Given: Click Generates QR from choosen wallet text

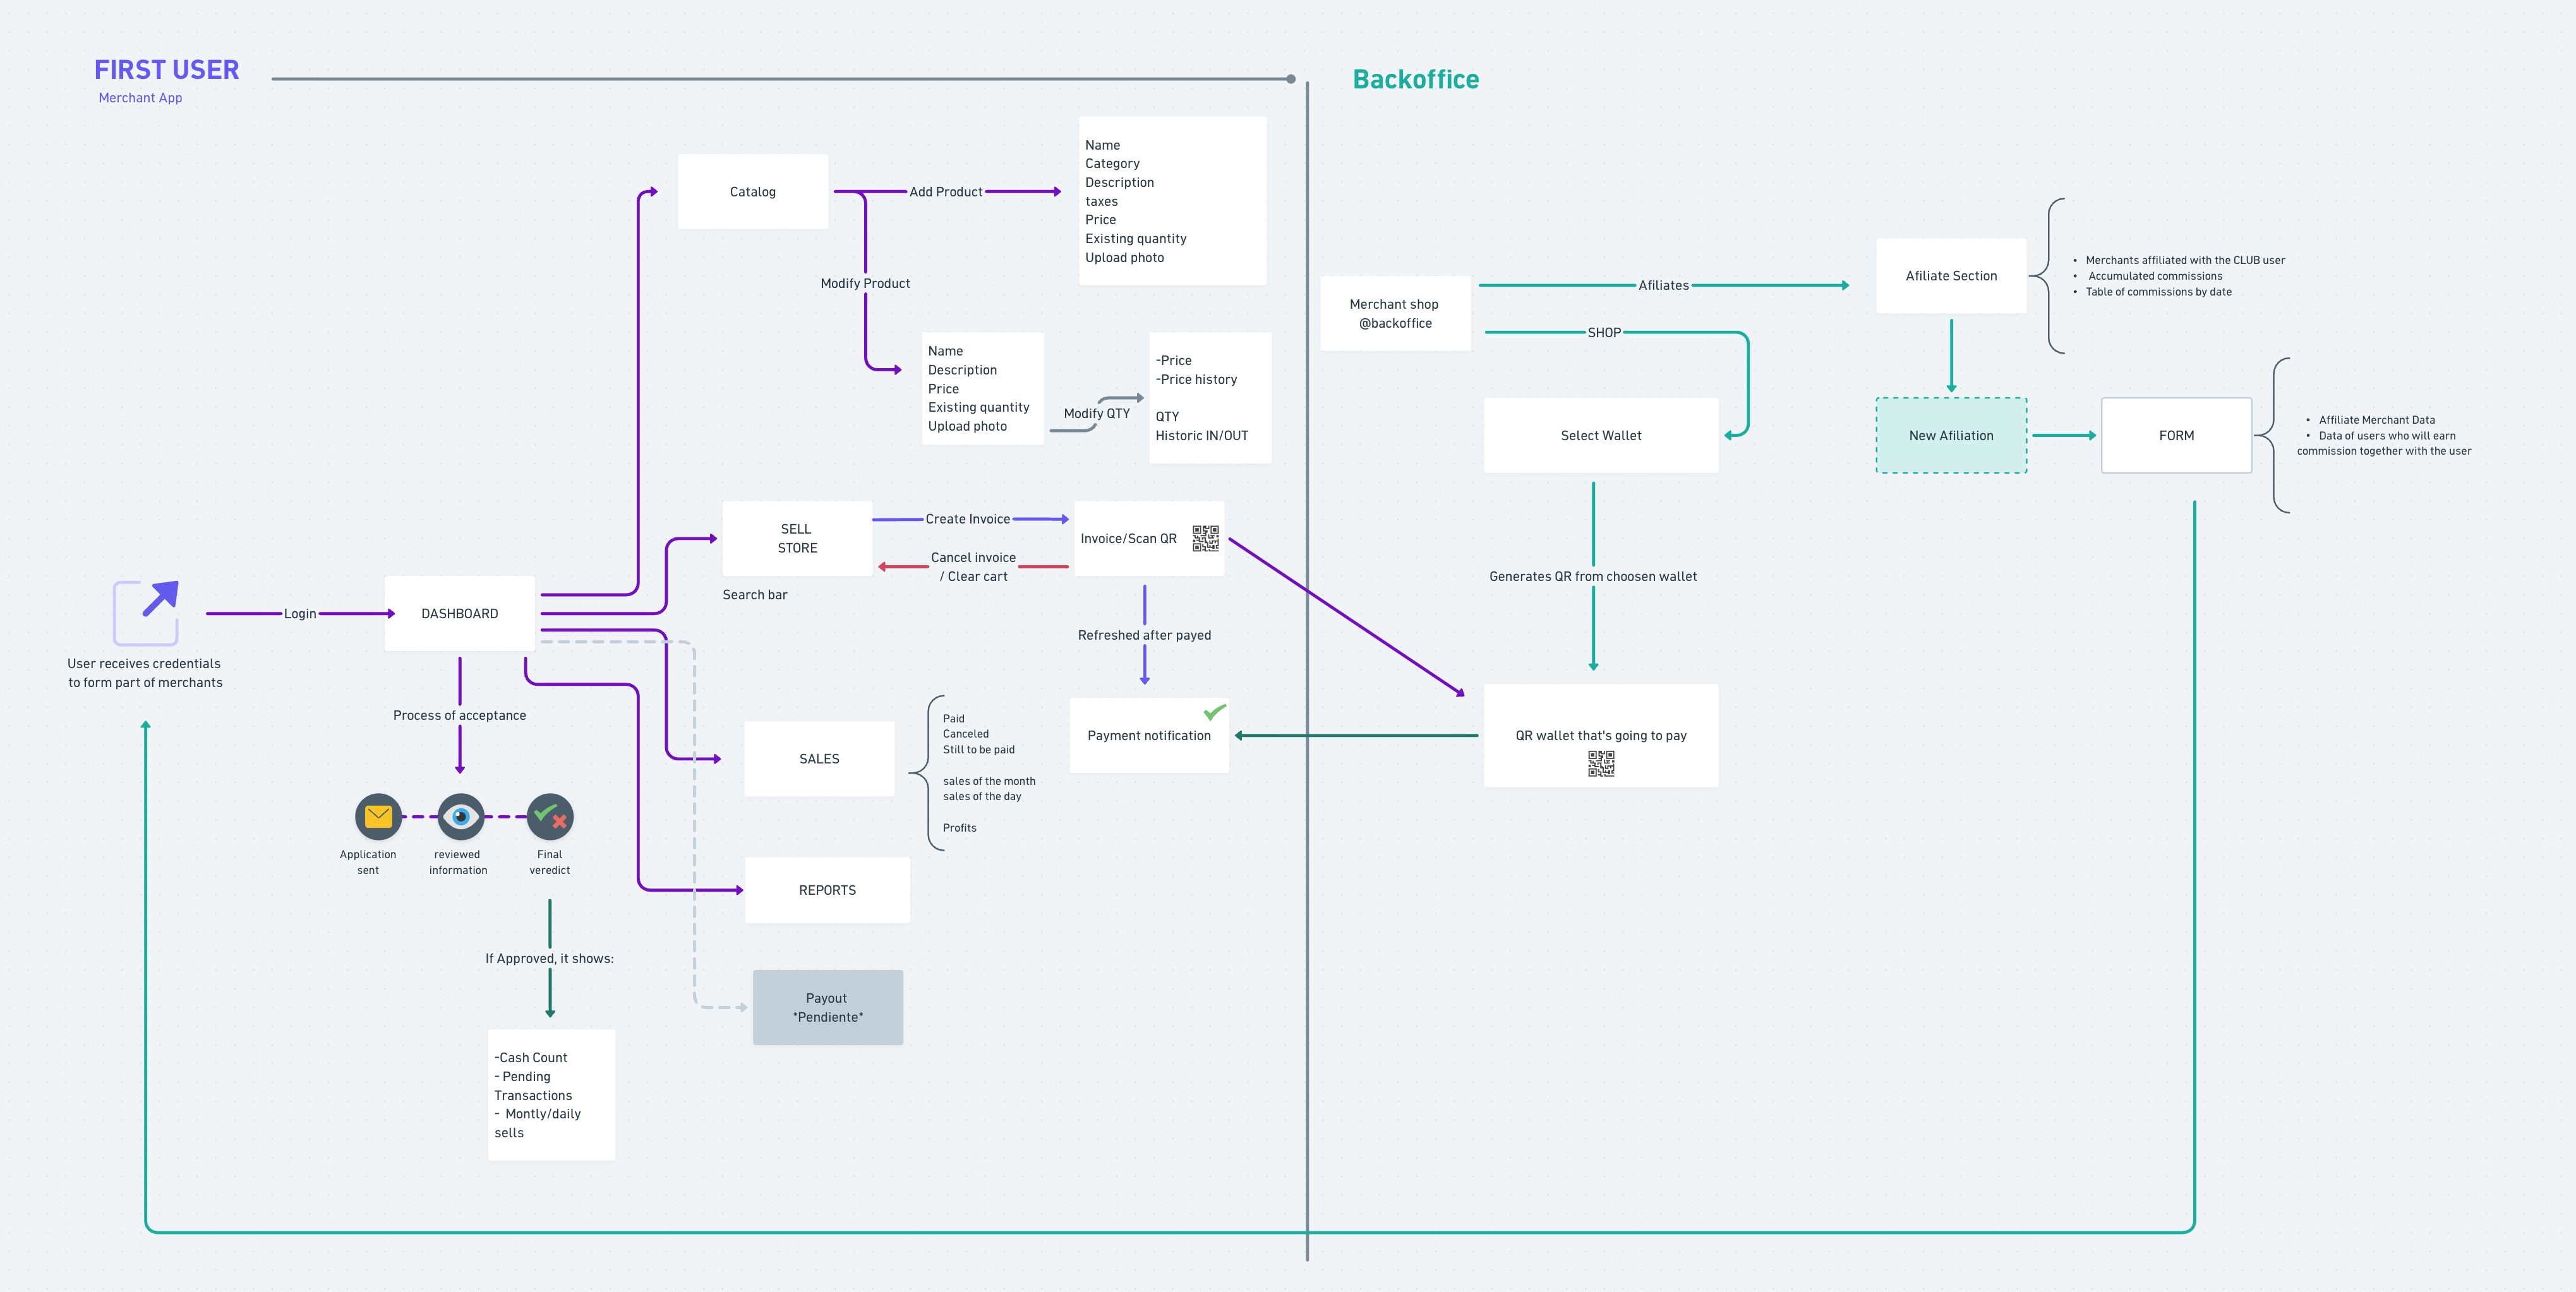Looking at the screenshot, I should click(x=1593, y=576).
